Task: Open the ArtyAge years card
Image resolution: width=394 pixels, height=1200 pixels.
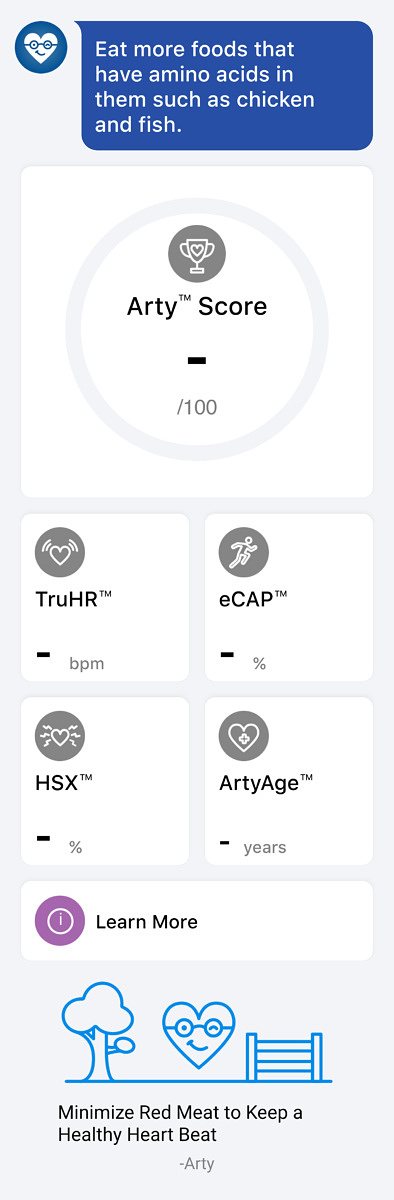Action: (x=289, y=781)
